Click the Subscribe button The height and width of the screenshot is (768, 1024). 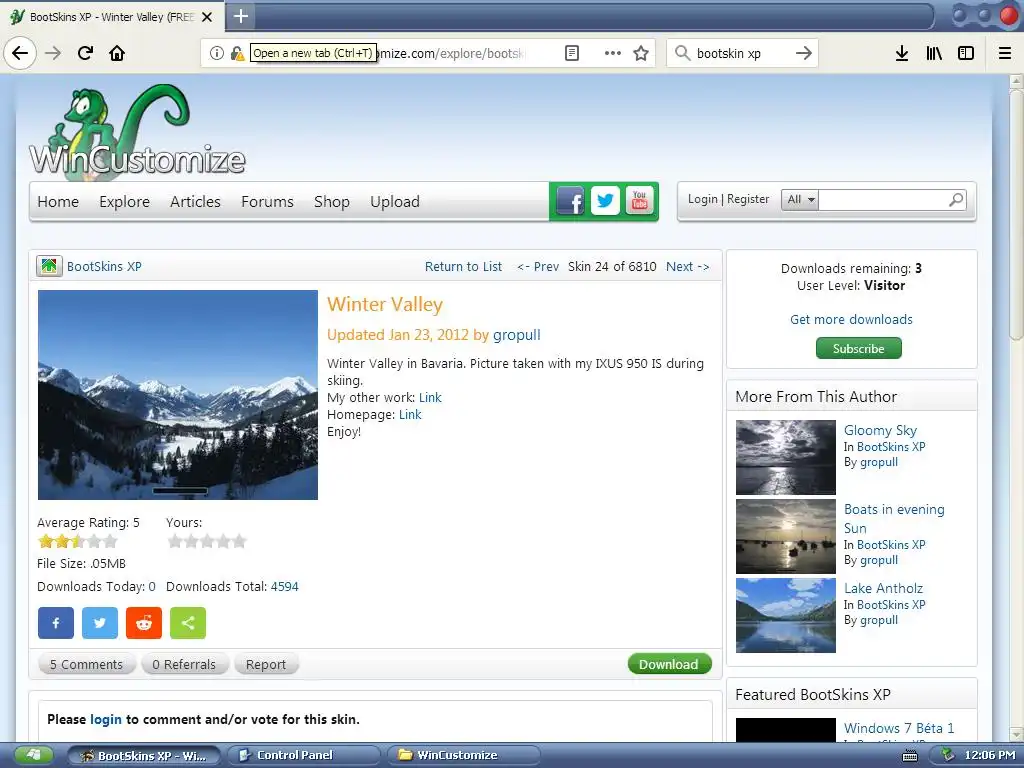coord(859,348)
